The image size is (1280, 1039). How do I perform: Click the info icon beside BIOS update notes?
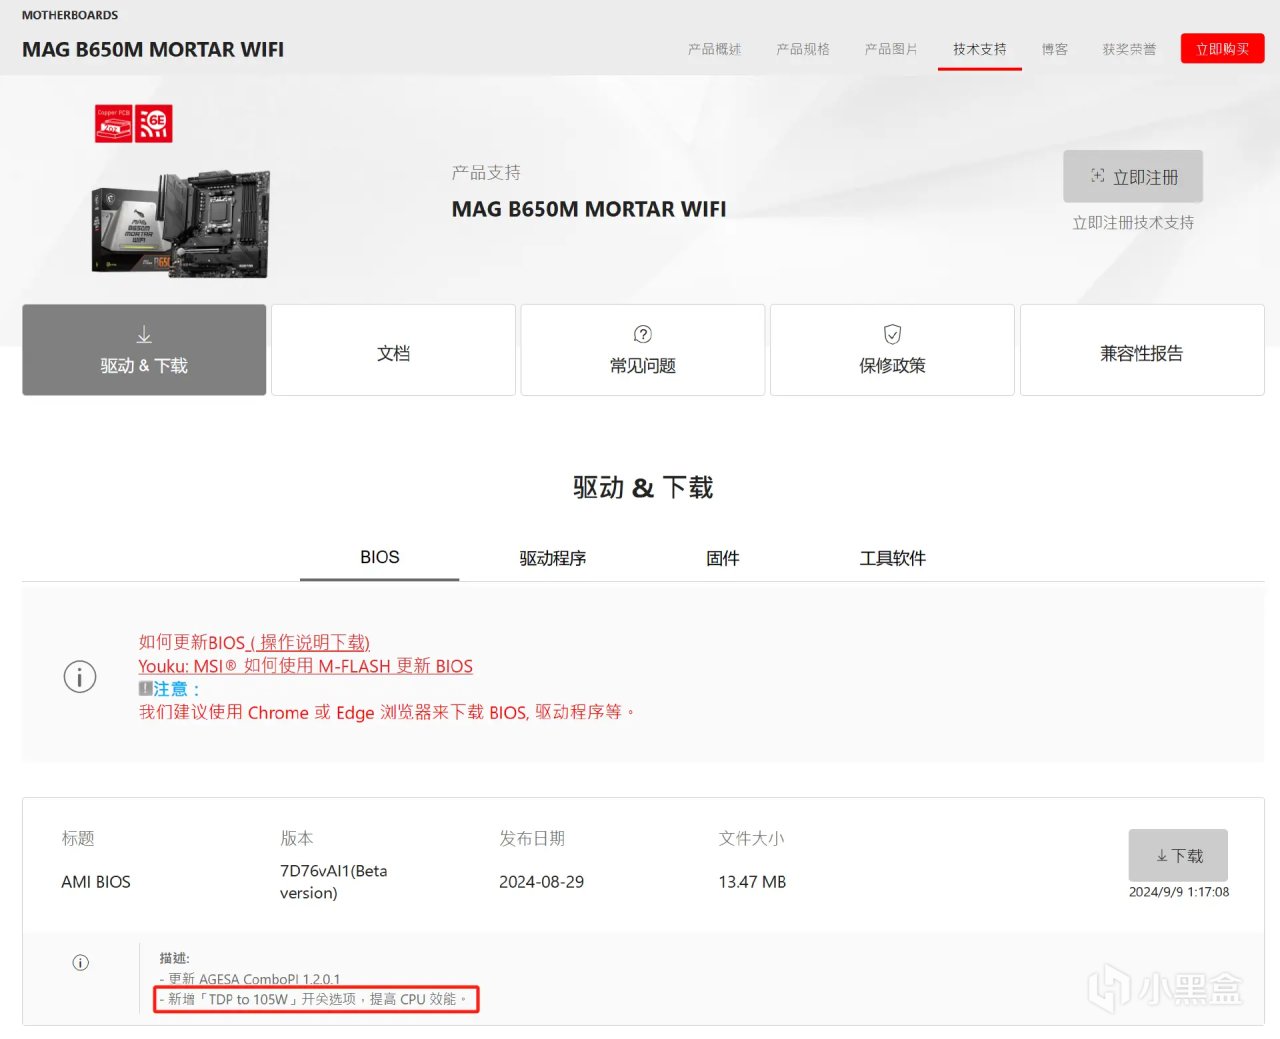[80, 677]
